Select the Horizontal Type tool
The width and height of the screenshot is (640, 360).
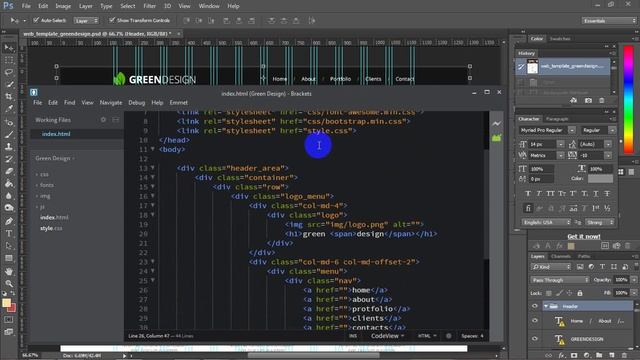click(9, 233)
